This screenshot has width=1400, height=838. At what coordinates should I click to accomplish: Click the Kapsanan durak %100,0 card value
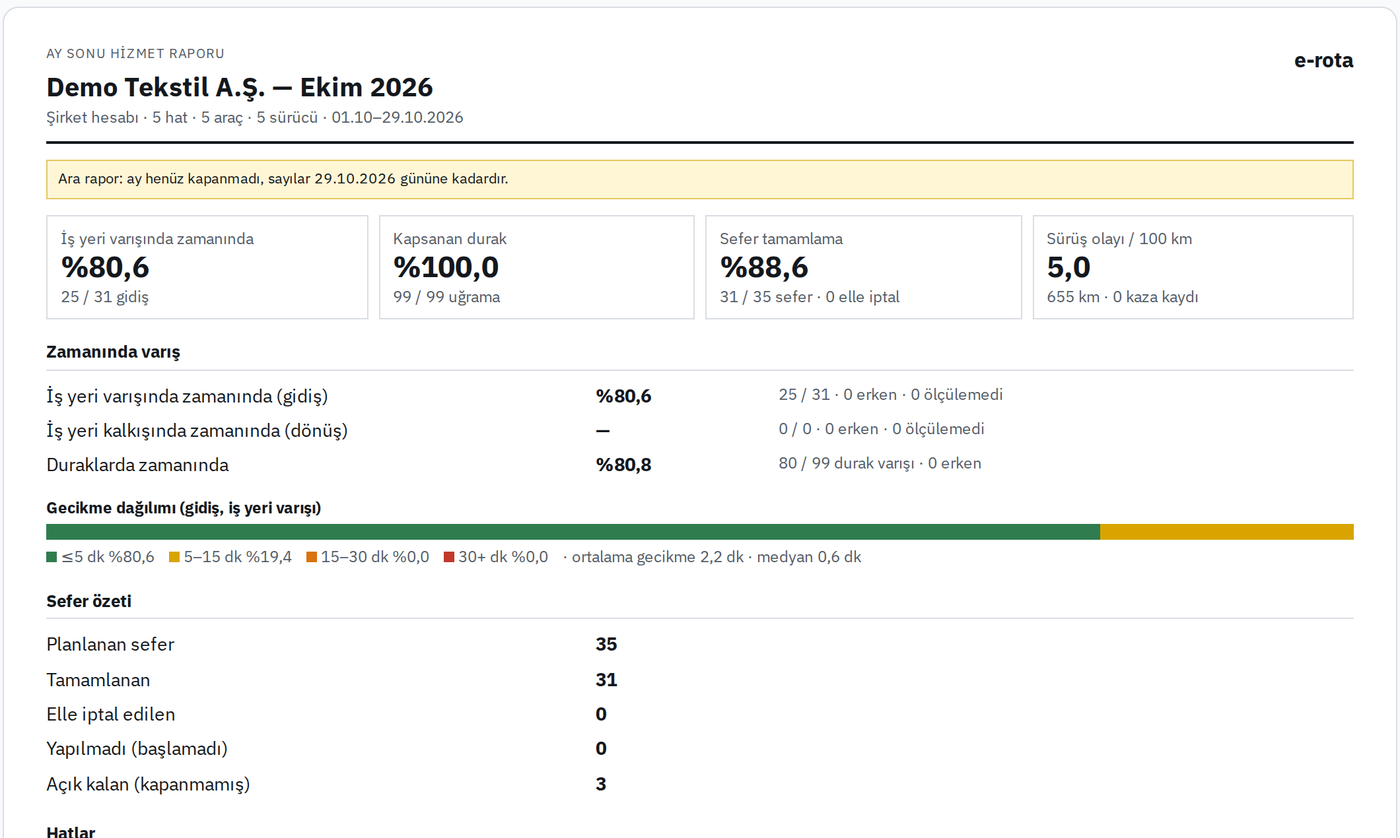[x=446, y=267]
